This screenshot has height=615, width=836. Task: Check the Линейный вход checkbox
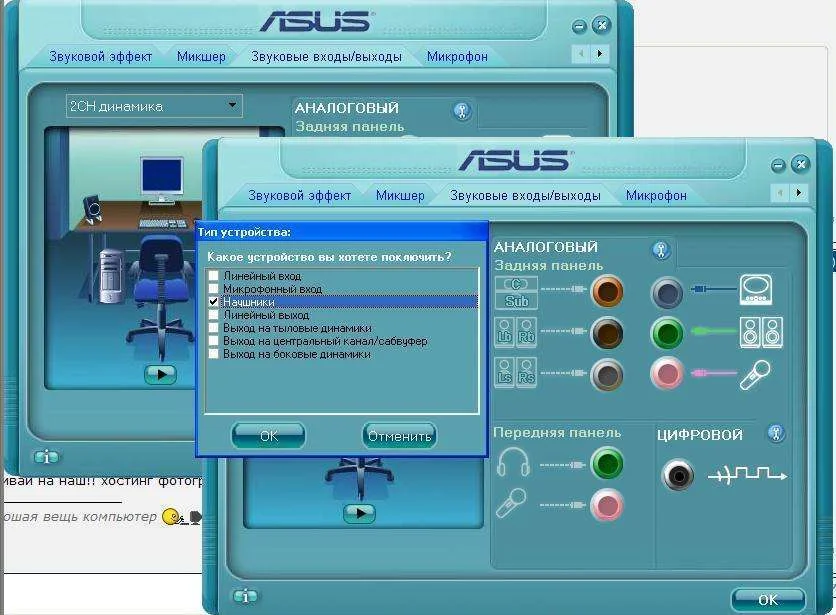213,276
